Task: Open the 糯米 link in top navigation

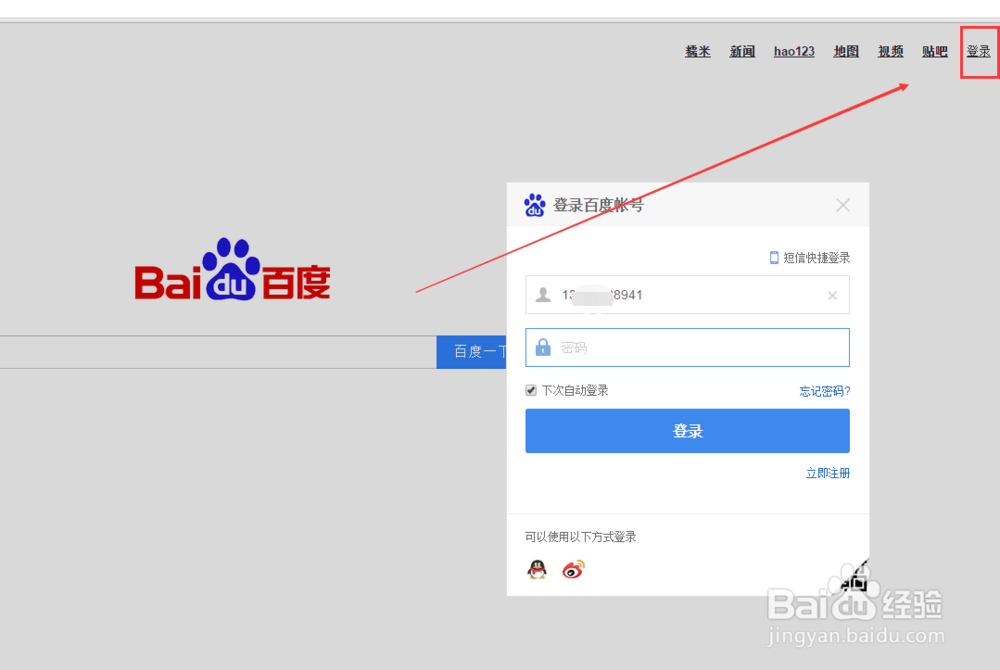Action: pos(698,52)
